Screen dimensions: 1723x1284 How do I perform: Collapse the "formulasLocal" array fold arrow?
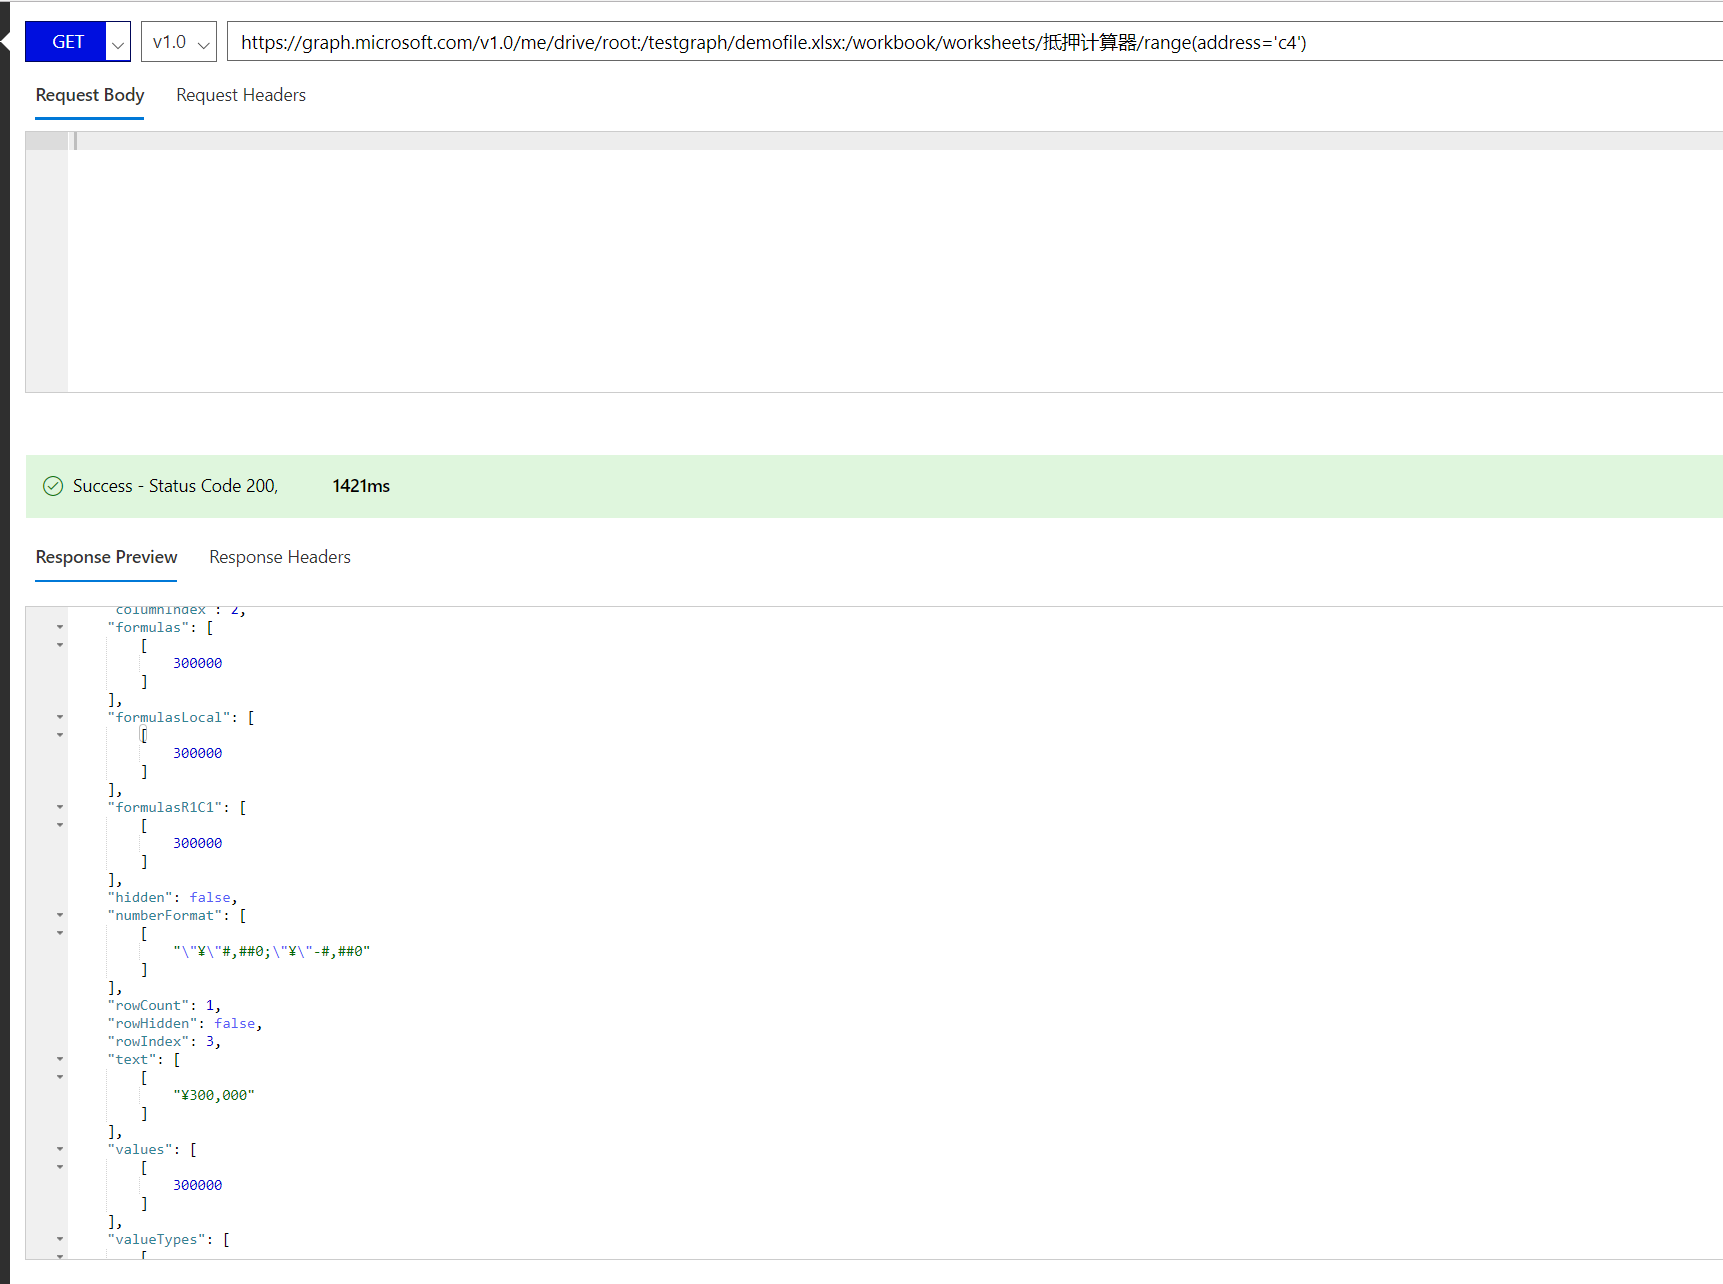click(x=60, y=717)
